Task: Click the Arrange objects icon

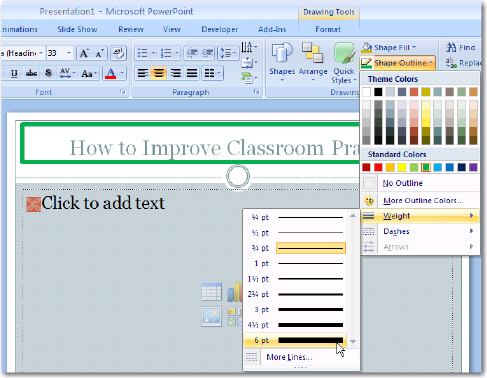Action: [313, 53]
